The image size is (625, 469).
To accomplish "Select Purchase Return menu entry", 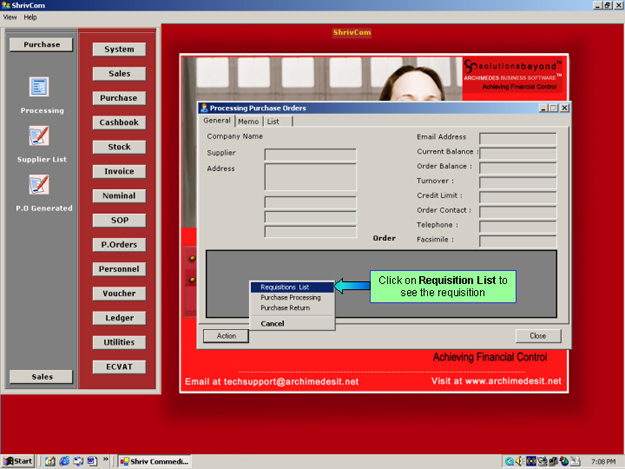I will click(285, 308).
